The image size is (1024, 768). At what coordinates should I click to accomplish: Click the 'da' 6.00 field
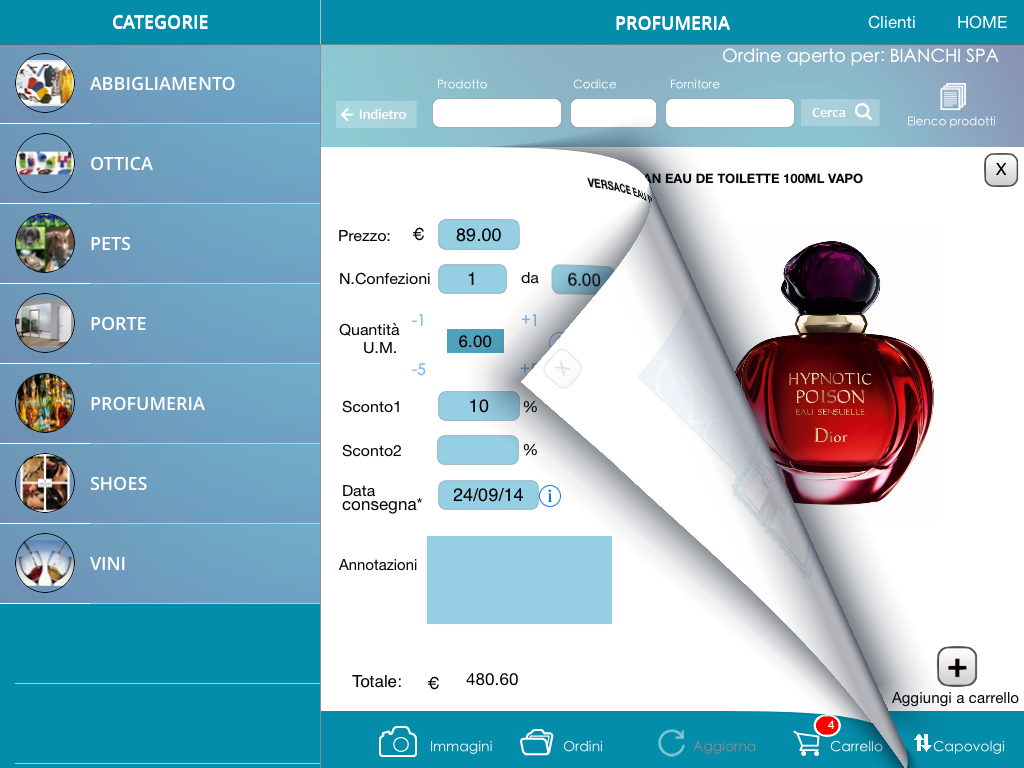[583, 280]
